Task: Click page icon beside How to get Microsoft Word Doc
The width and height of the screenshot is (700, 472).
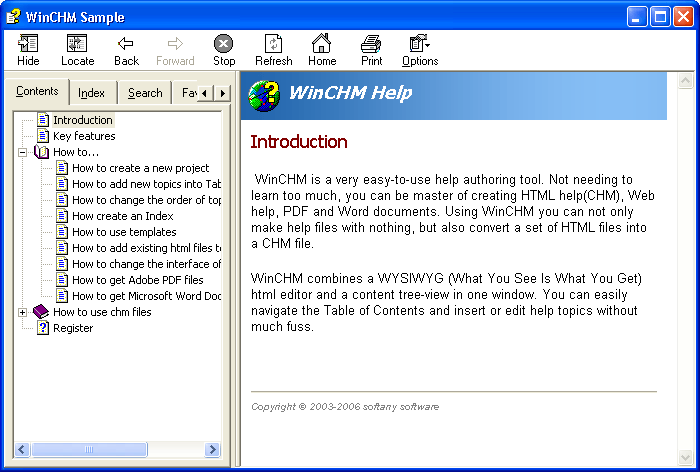Action: (x=62, y=296)
